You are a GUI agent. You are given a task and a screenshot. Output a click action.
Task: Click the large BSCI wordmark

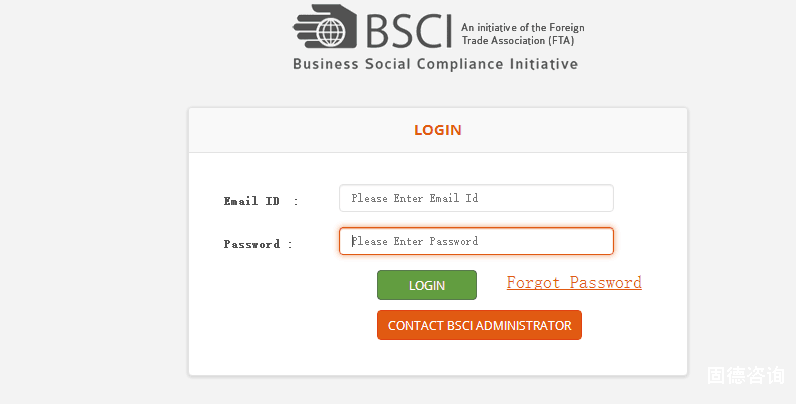[406, 28]
